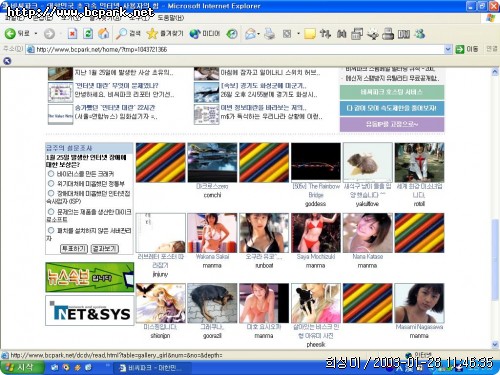Open the Mail button dropdown arrow

coord(259,34)
